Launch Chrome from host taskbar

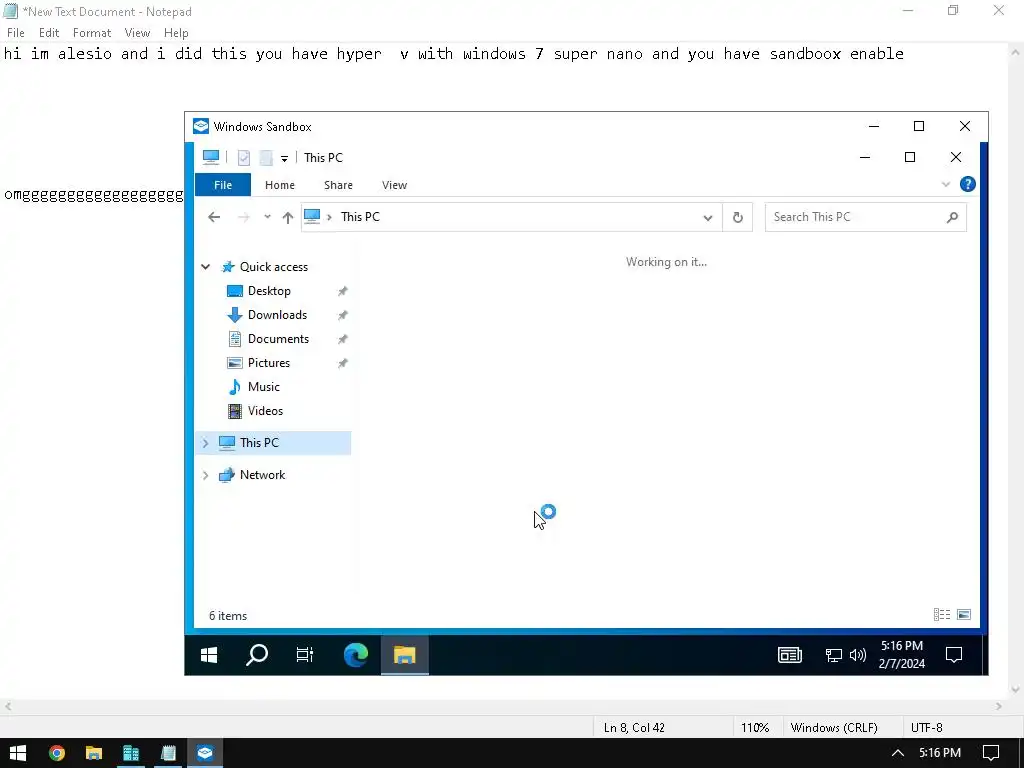click(x=57, y=753)
